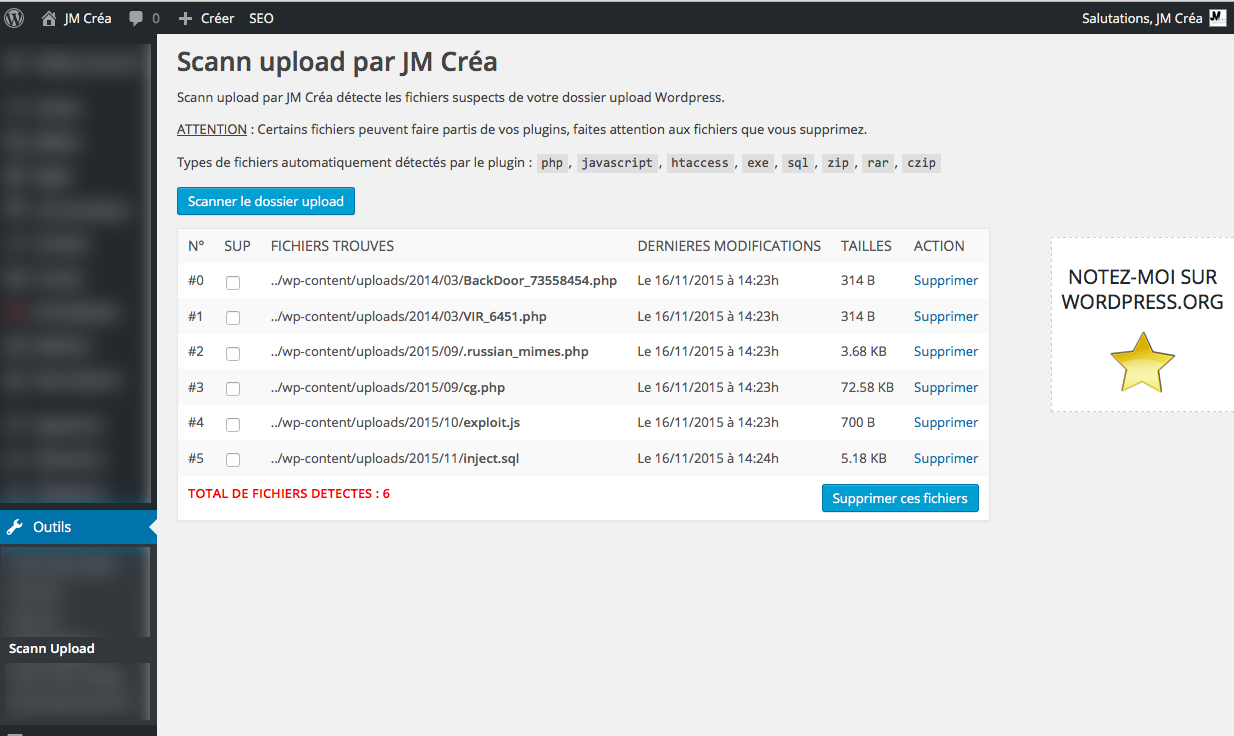1234x736 pixels.
Task: Click file path inject.sql
Action: click(395, 458)
